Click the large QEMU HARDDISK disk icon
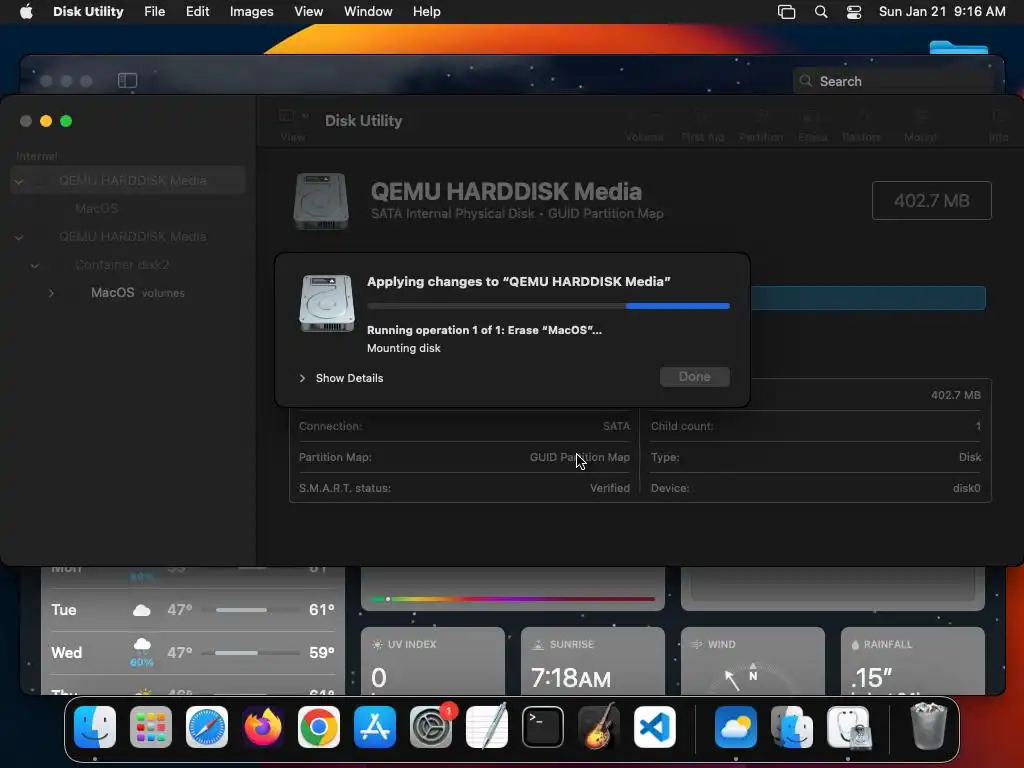 [321, 200]
